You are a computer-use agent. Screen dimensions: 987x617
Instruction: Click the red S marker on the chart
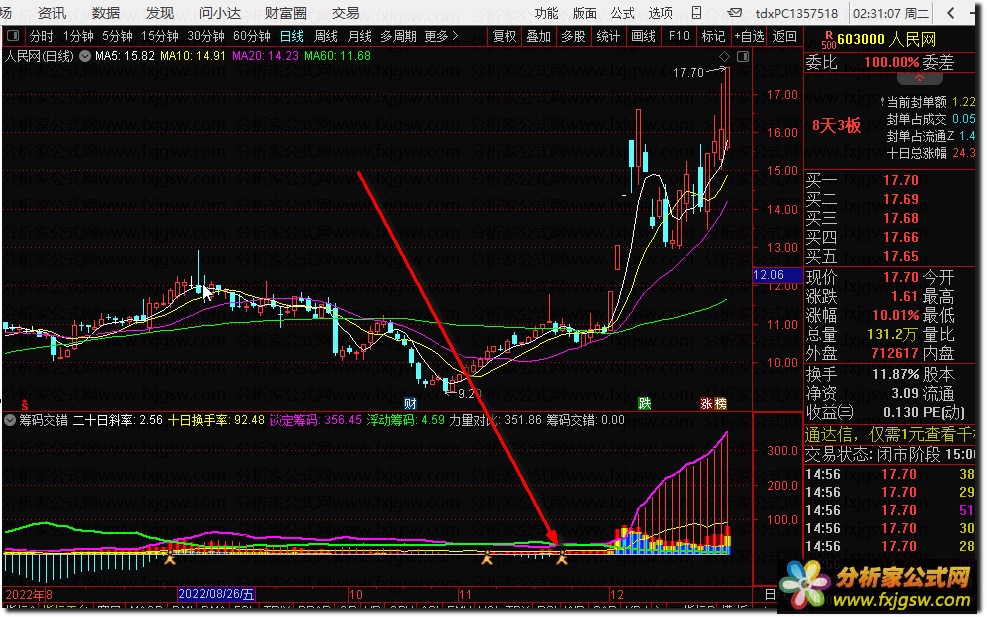[25, 404]
